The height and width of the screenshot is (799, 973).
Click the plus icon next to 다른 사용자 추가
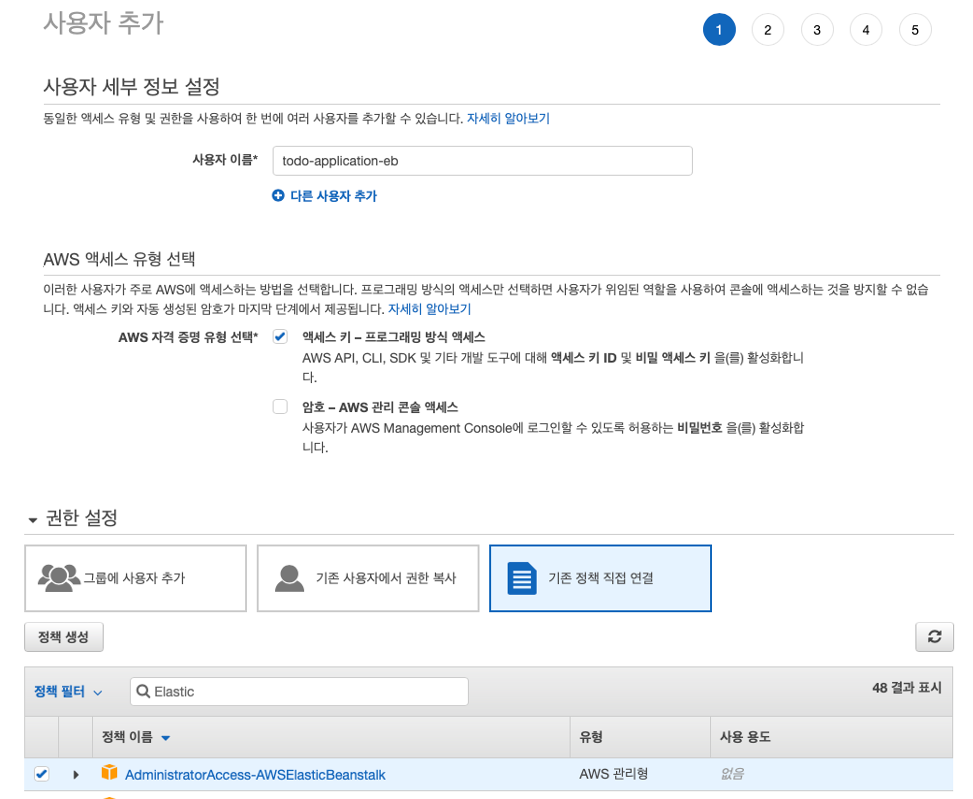point(278,195)
